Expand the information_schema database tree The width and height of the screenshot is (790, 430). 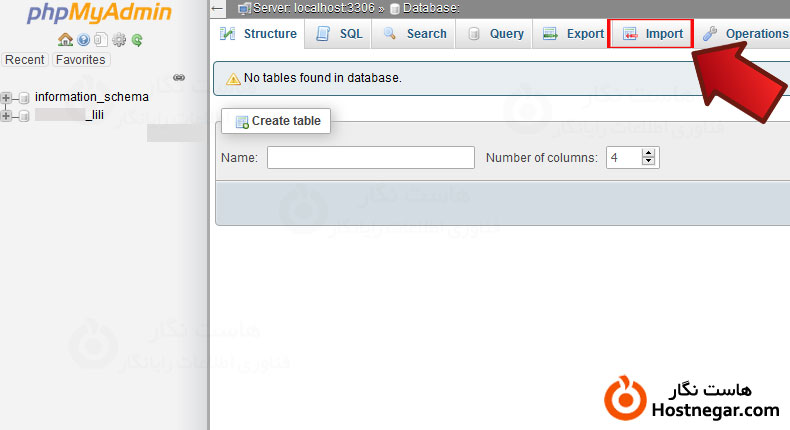coord(7,98)
